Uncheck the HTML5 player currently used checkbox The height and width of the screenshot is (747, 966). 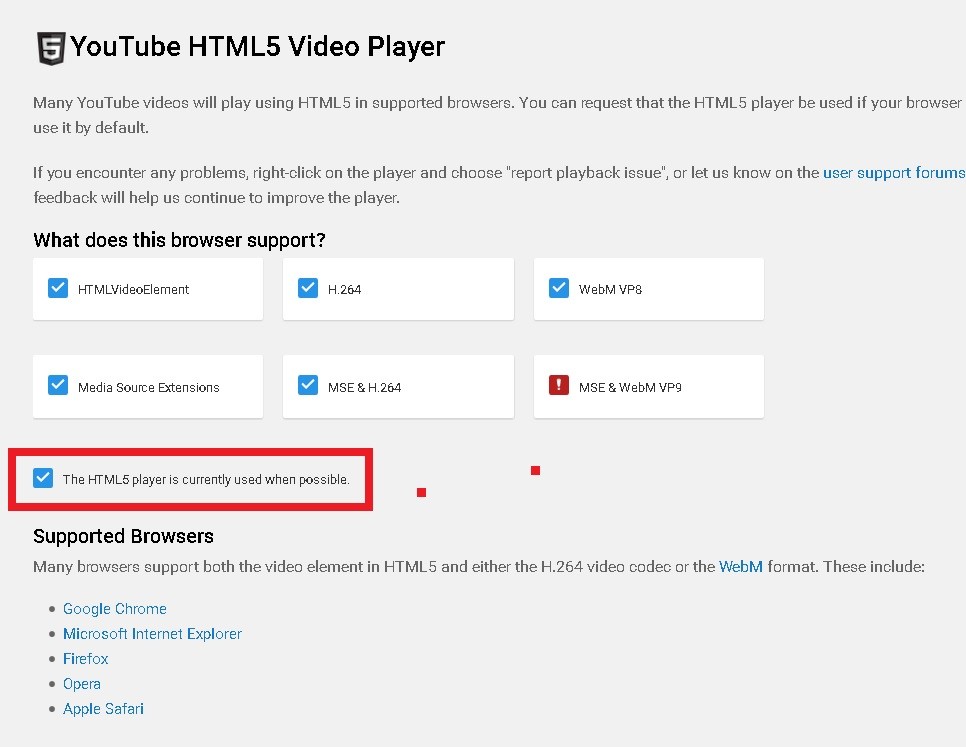[43, 477]
